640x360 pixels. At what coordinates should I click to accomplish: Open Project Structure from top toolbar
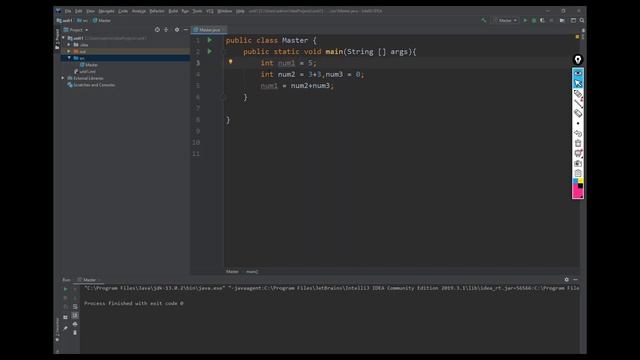562,20
